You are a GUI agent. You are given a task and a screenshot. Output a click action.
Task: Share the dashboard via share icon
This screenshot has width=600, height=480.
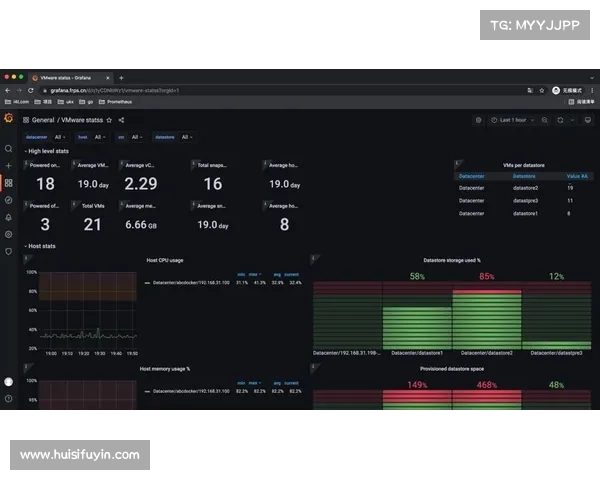121,120
